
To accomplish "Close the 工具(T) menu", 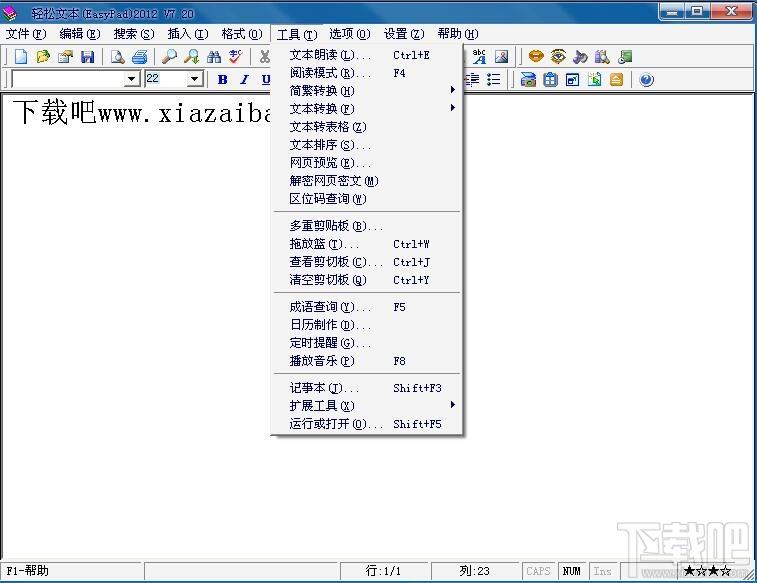I will click(x=296, y=34).
